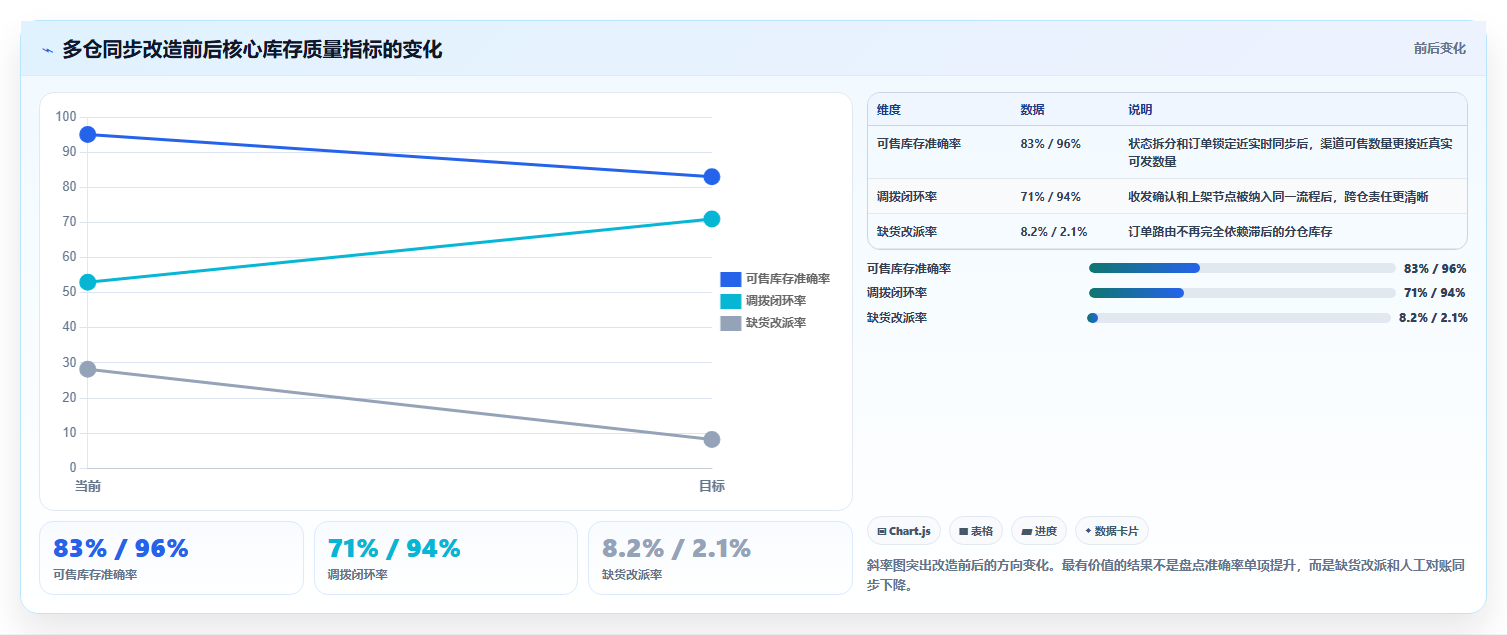
Task: Click the 缺货改派率 progress bar
Action: pyautogui.click(x=1239, y=318)
